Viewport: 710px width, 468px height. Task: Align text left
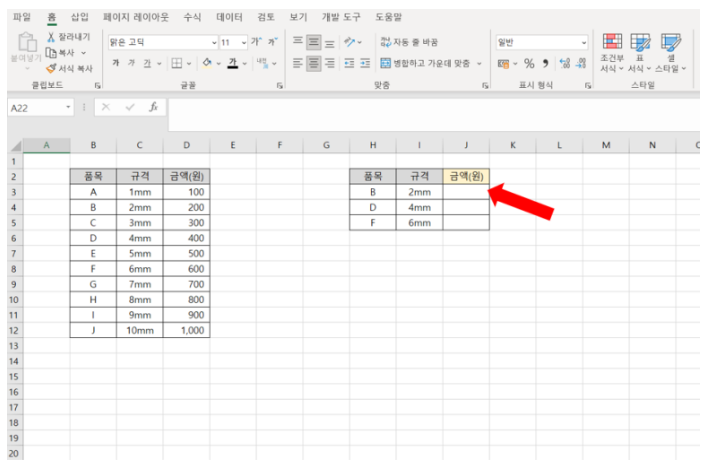297,63
